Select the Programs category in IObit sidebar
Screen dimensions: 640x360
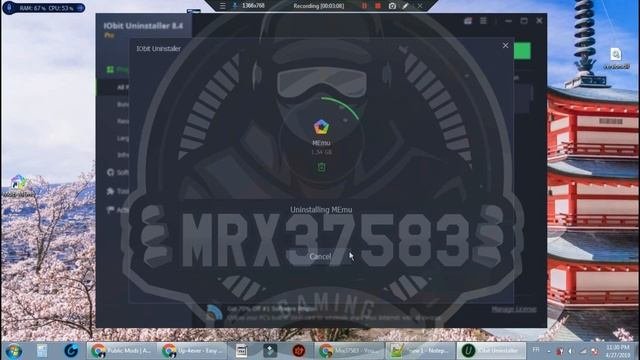coord(117,69)
